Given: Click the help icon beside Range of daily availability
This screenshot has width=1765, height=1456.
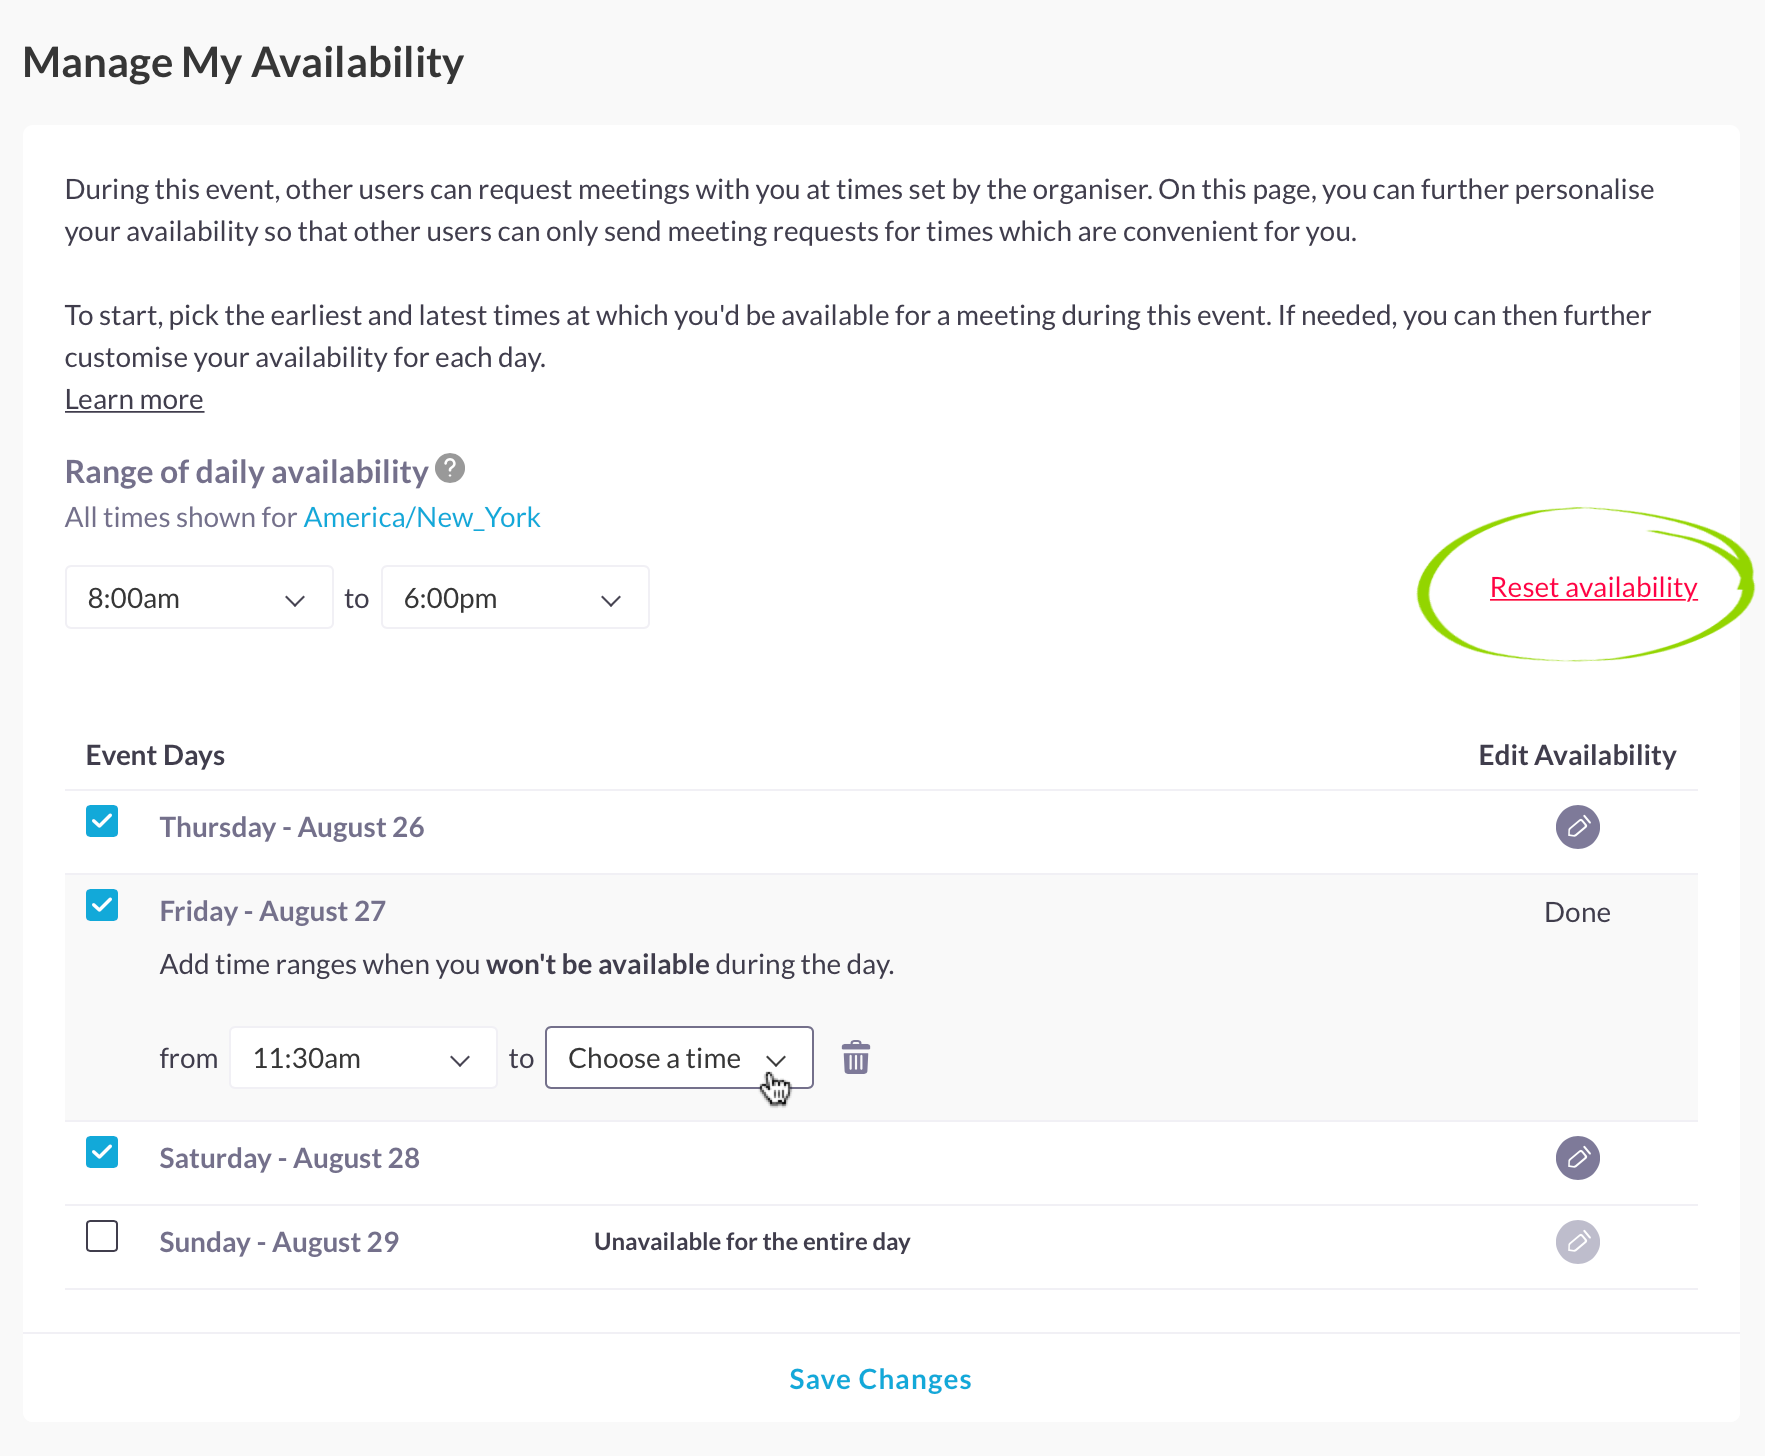Looking at the screenshot, I should pyautogui.click(x=450, y=468).
